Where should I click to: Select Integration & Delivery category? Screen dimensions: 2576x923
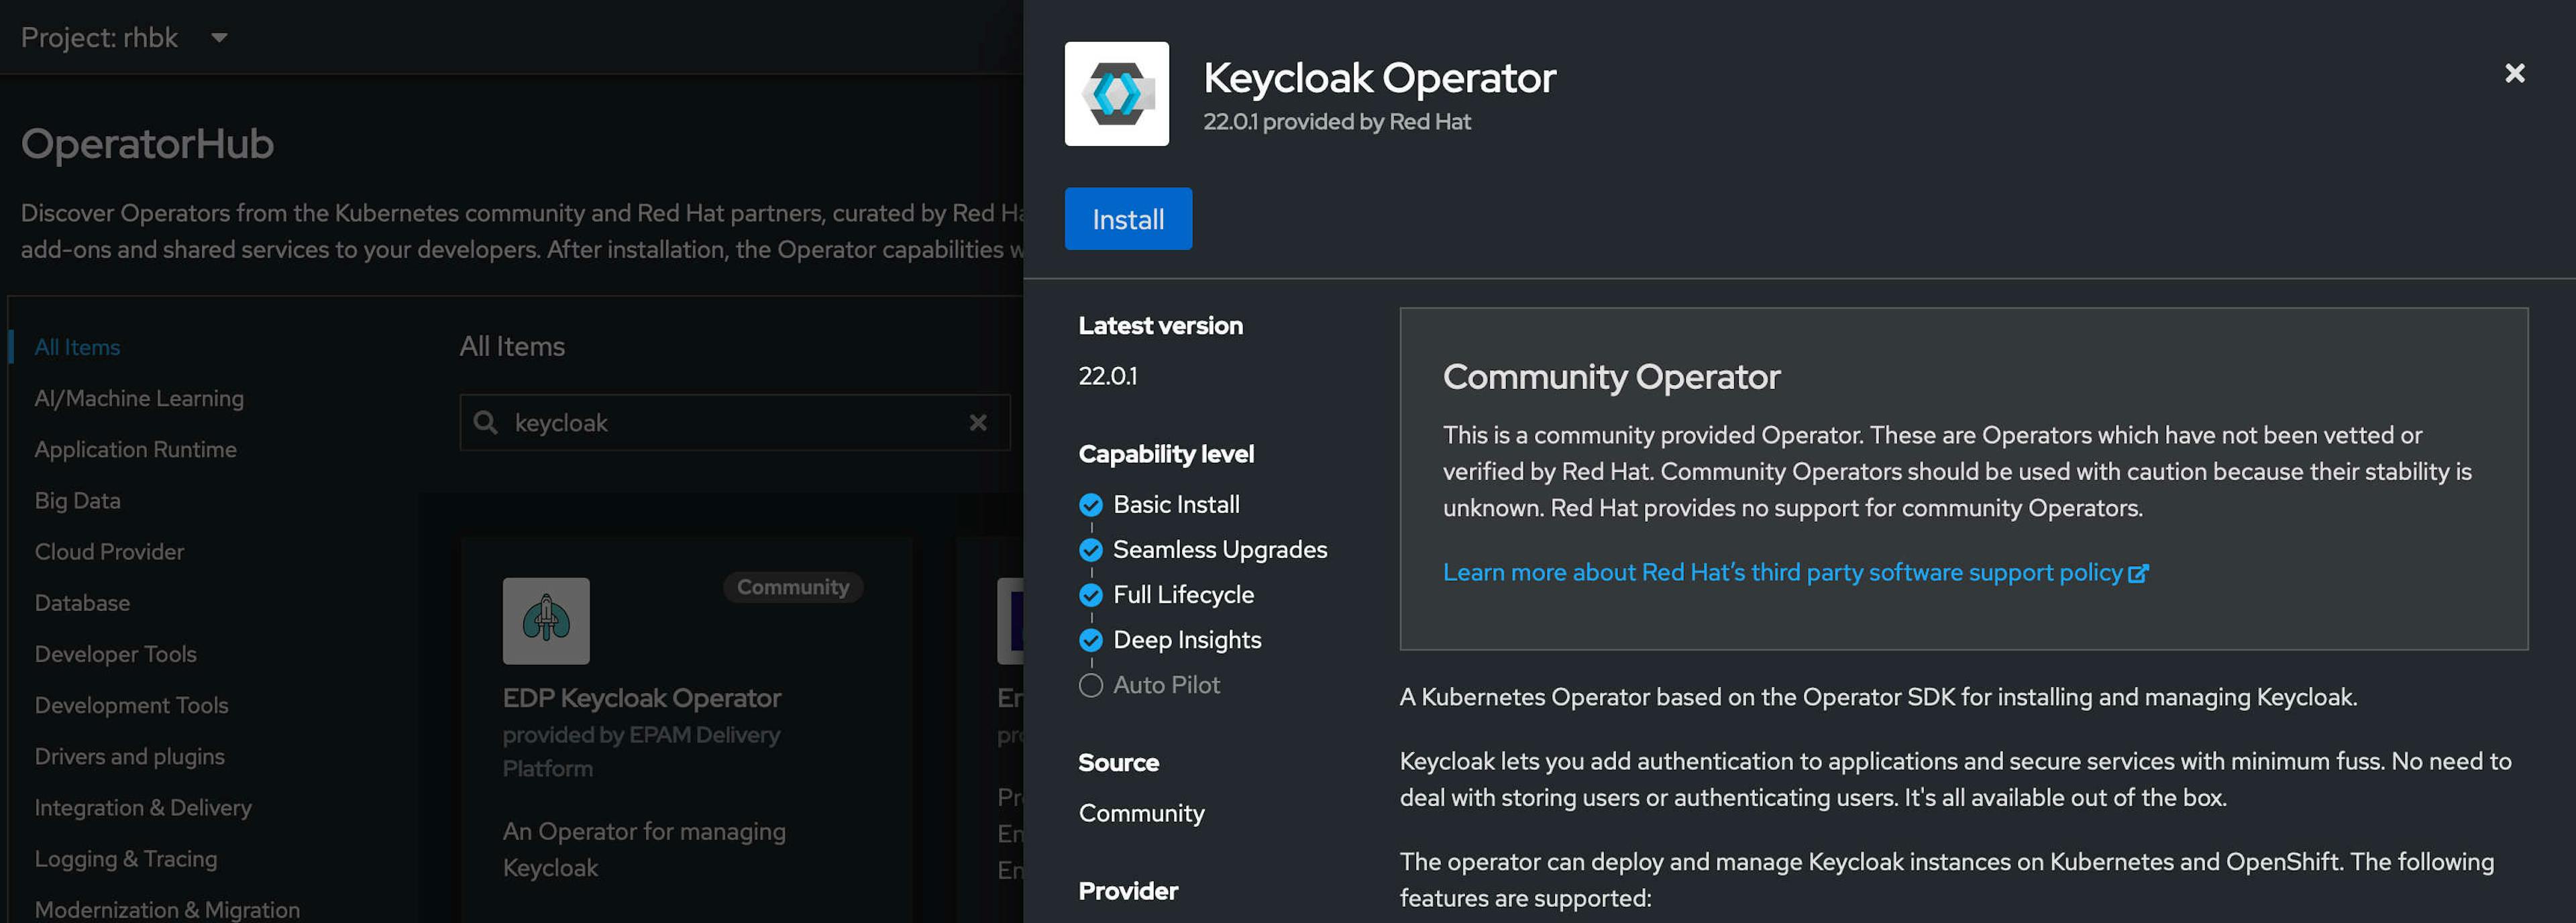(143, 807)
